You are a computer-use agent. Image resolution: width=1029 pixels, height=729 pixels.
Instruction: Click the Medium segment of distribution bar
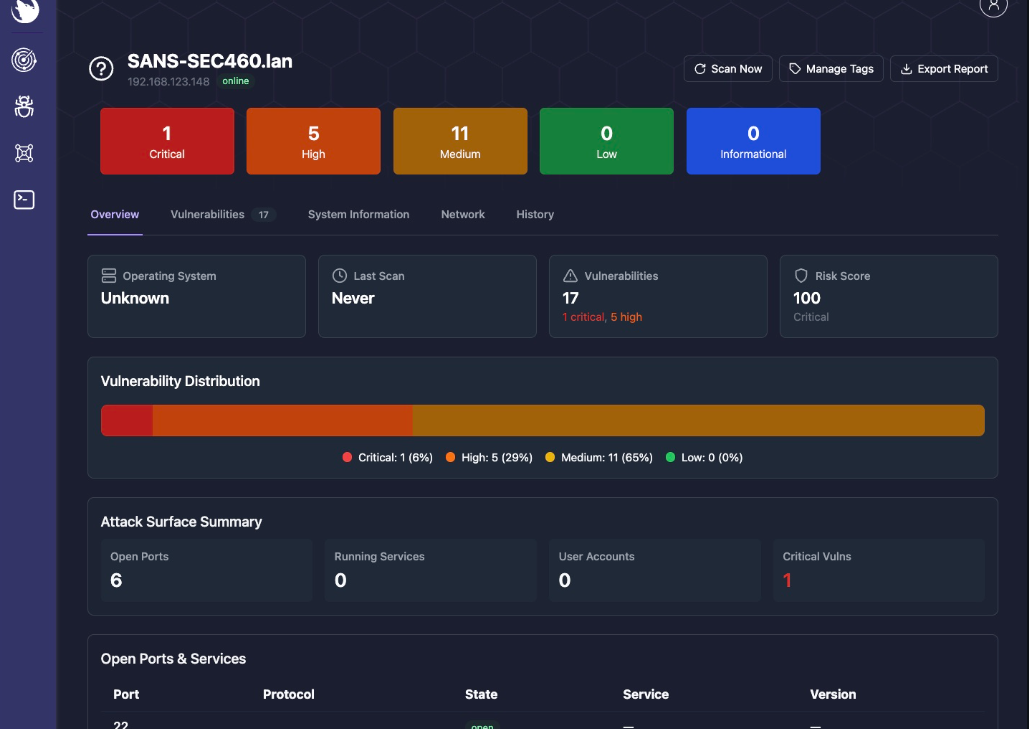[x=698, y=421]
